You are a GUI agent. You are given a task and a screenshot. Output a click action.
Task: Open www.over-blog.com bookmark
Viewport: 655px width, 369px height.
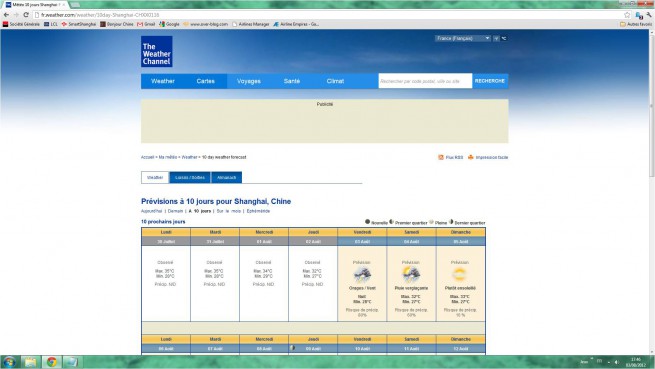point(206,24)
